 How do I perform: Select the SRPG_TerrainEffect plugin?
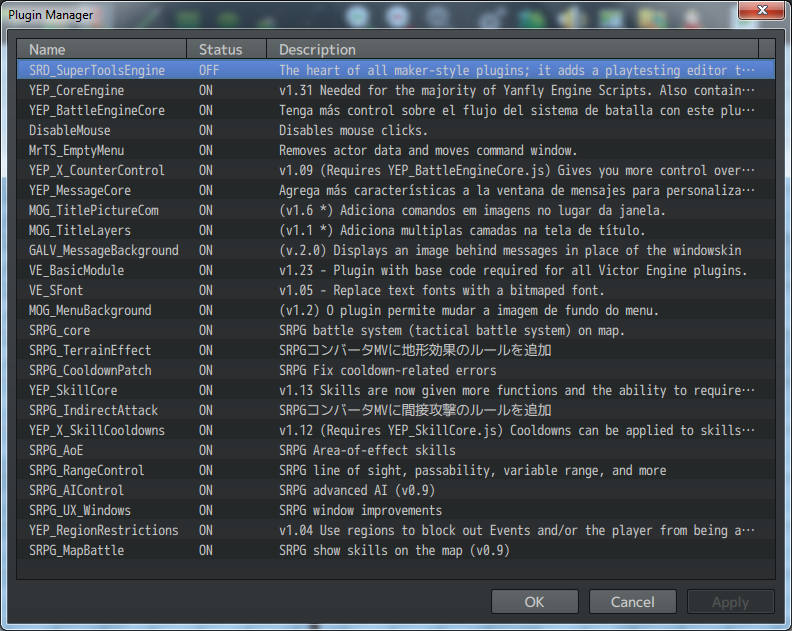point(396,351)
